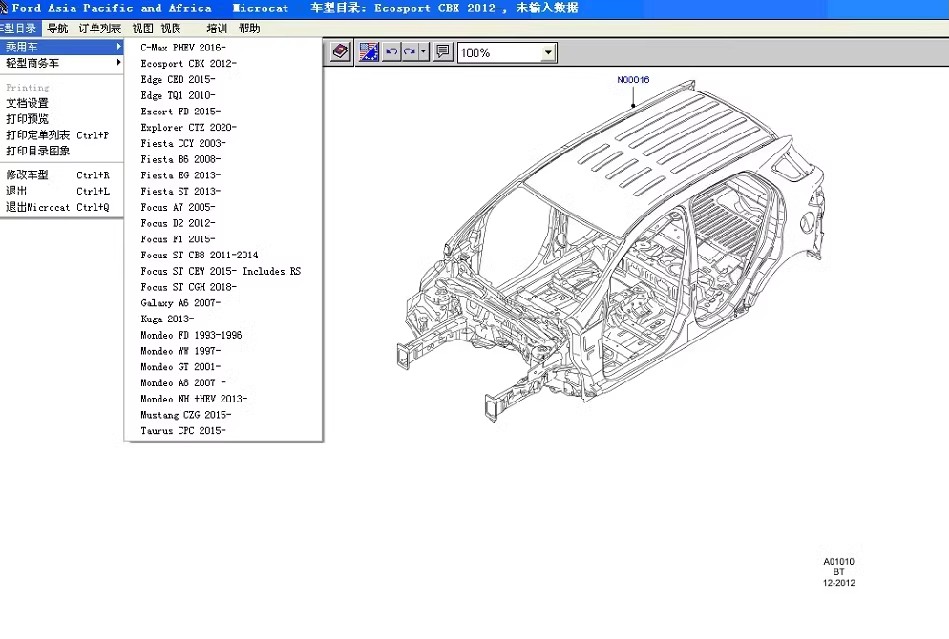Expand 轻型商务车 submenu arrow
The image size is (949, 639).
coord(119,62)
